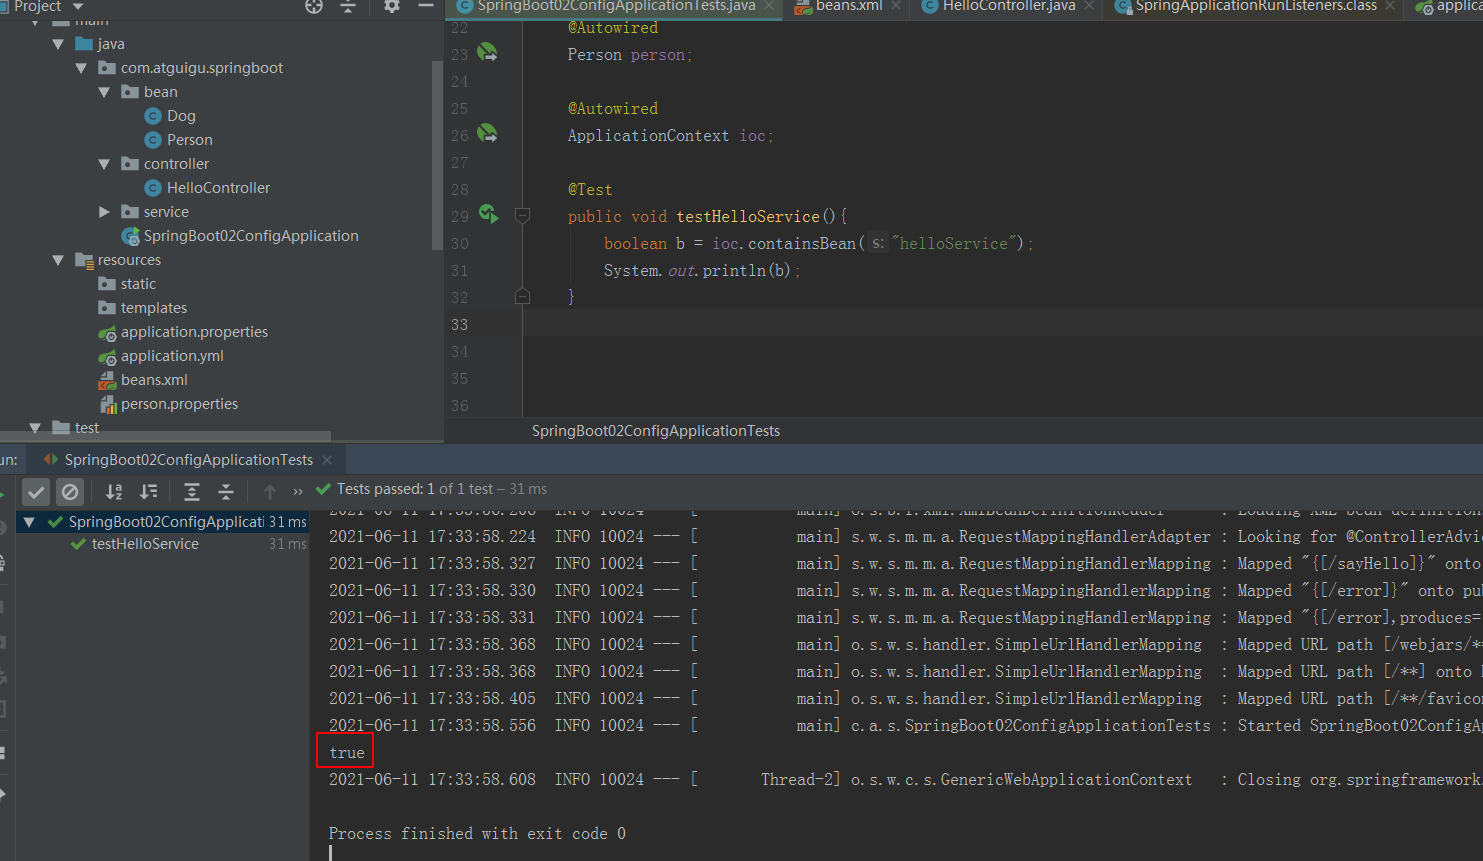
Task: Click Collapse All icon in Project panel header
Action: click(348, 6)
